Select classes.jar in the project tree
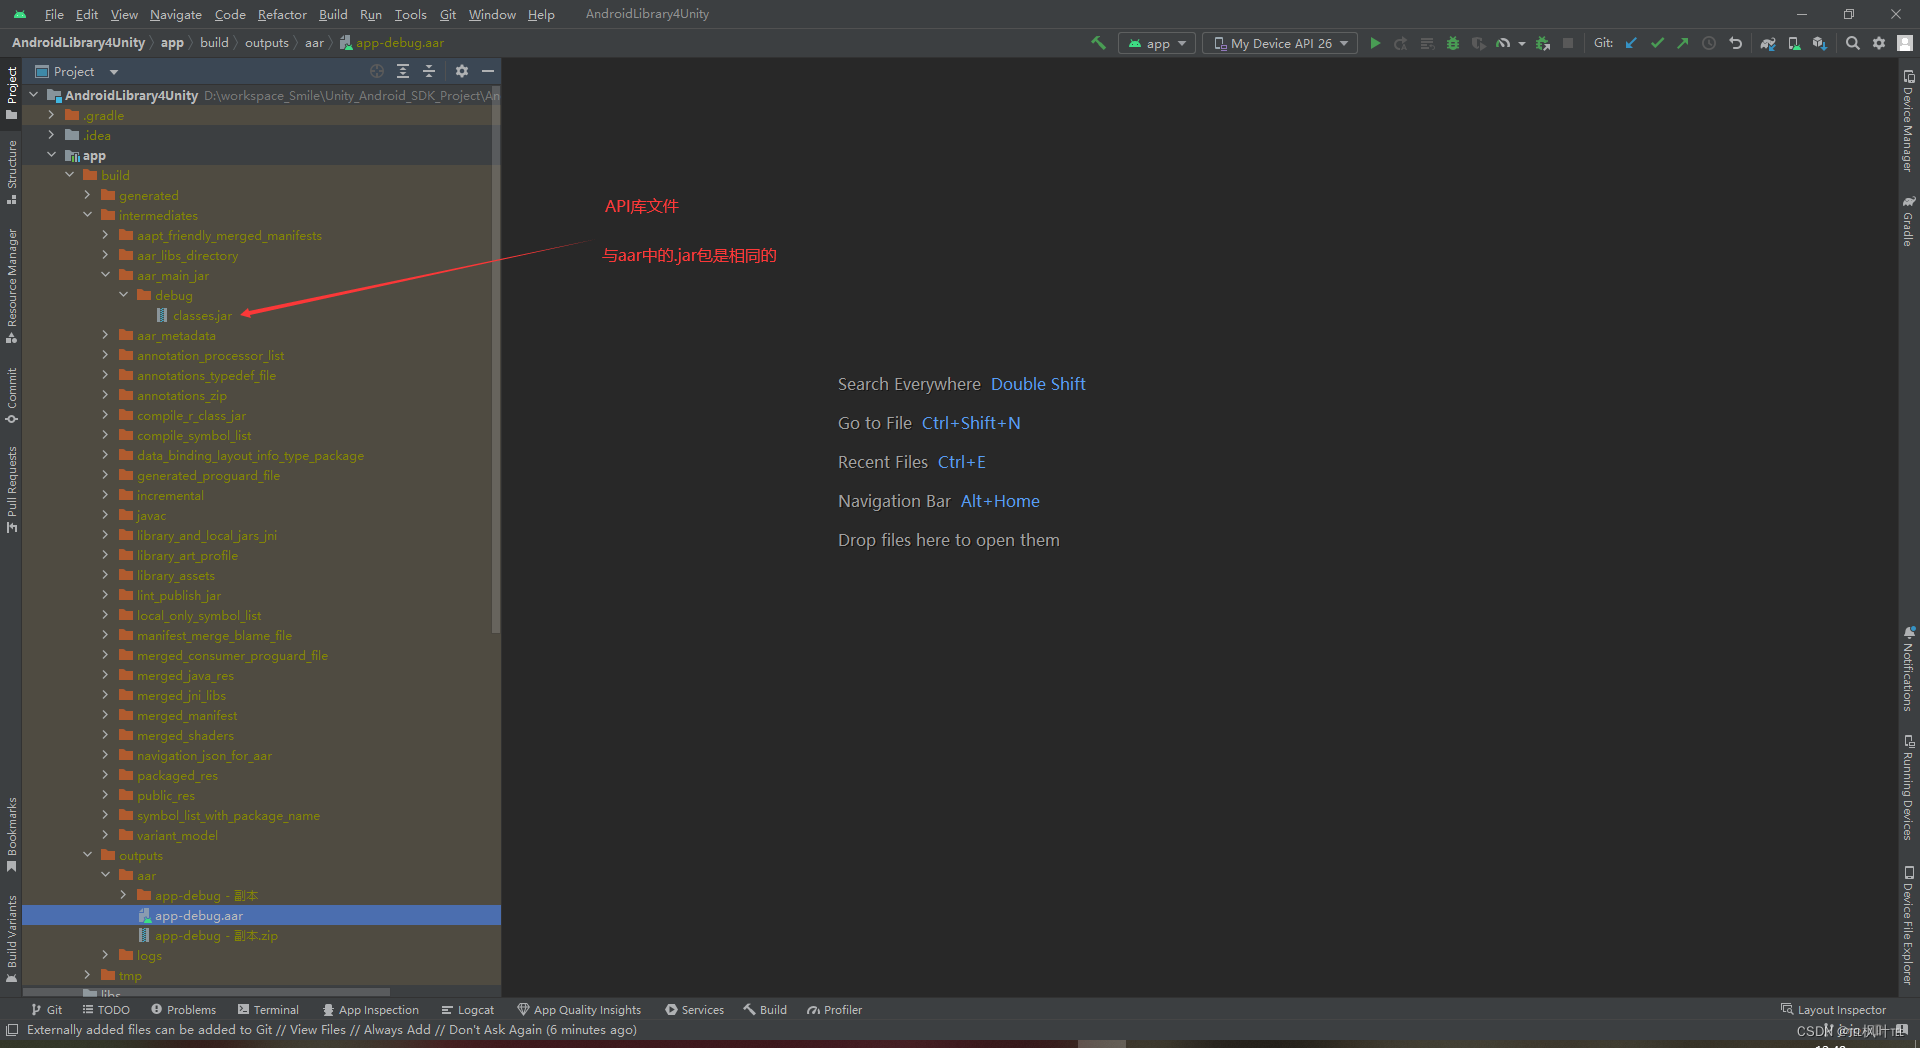 click(202, 315)
